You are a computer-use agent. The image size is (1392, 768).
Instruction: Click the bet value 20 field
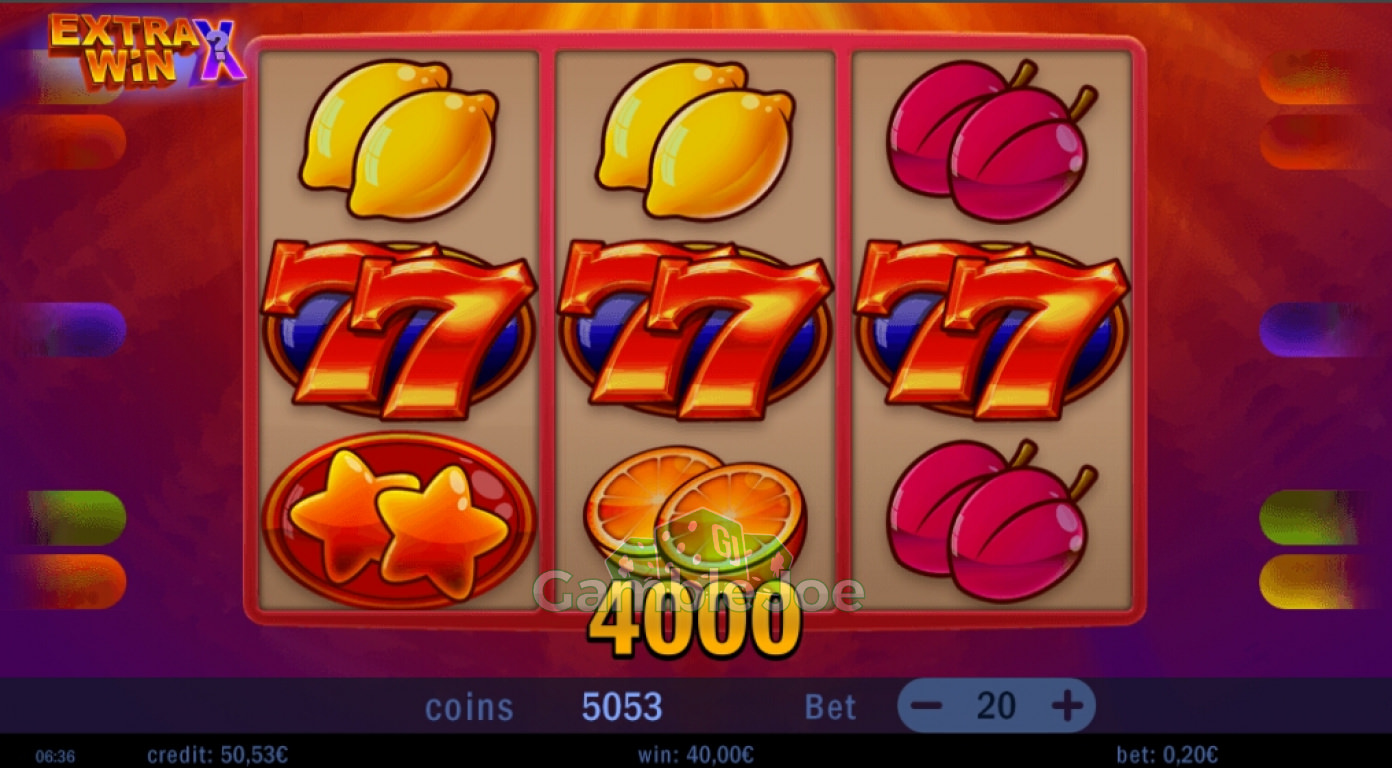(x=996, y=707)
